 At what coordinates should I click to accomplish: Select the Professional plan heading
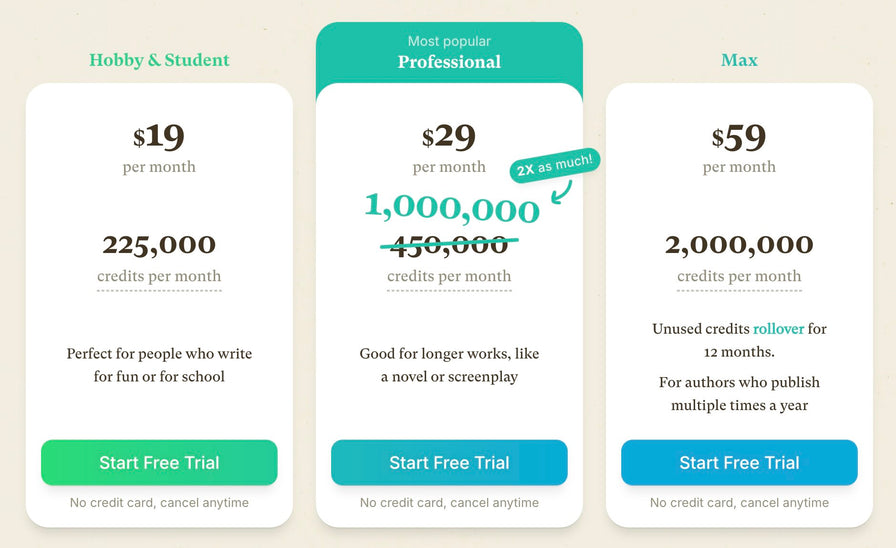(x=449, y=62)
